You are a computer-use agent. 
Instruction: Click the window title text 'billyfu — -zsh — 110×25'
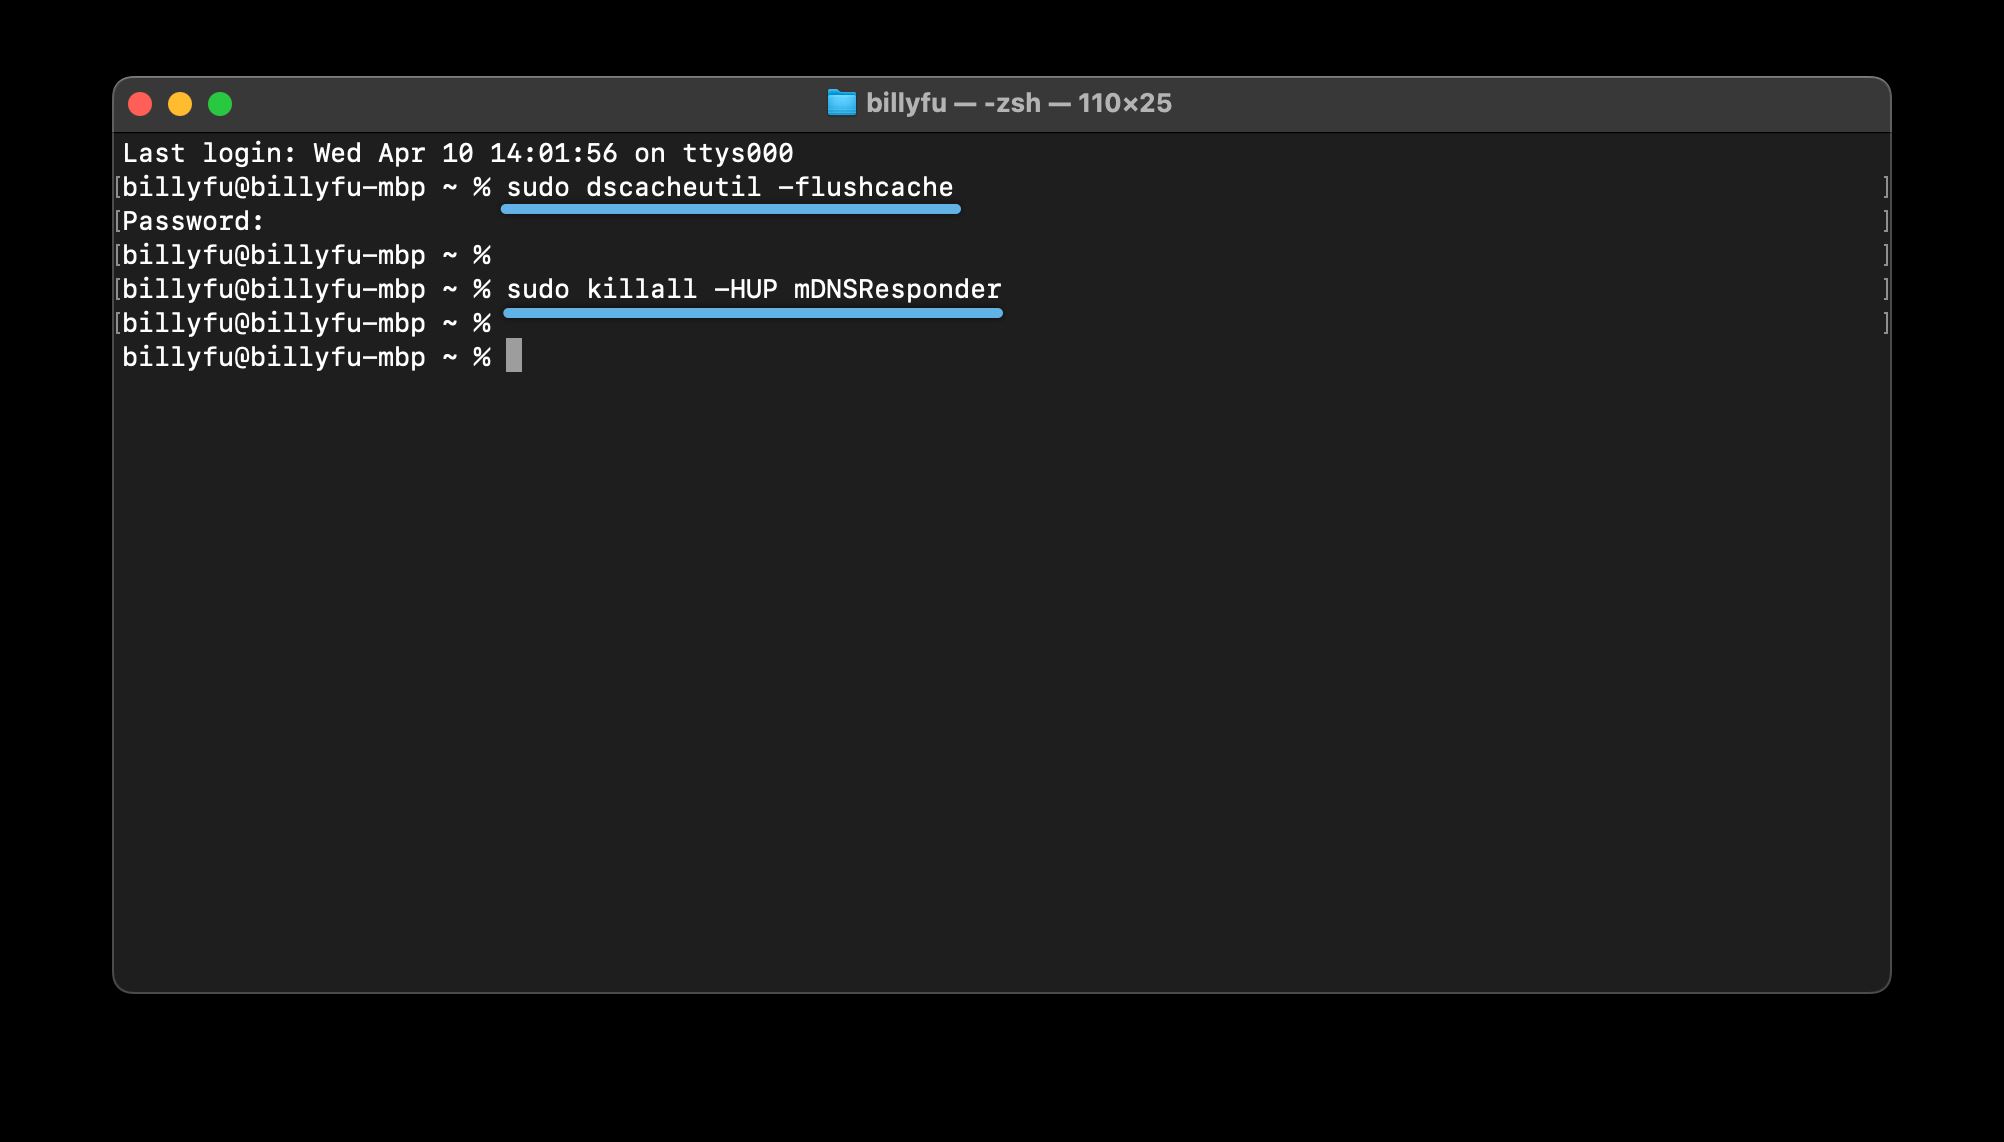pos(1018,103)
